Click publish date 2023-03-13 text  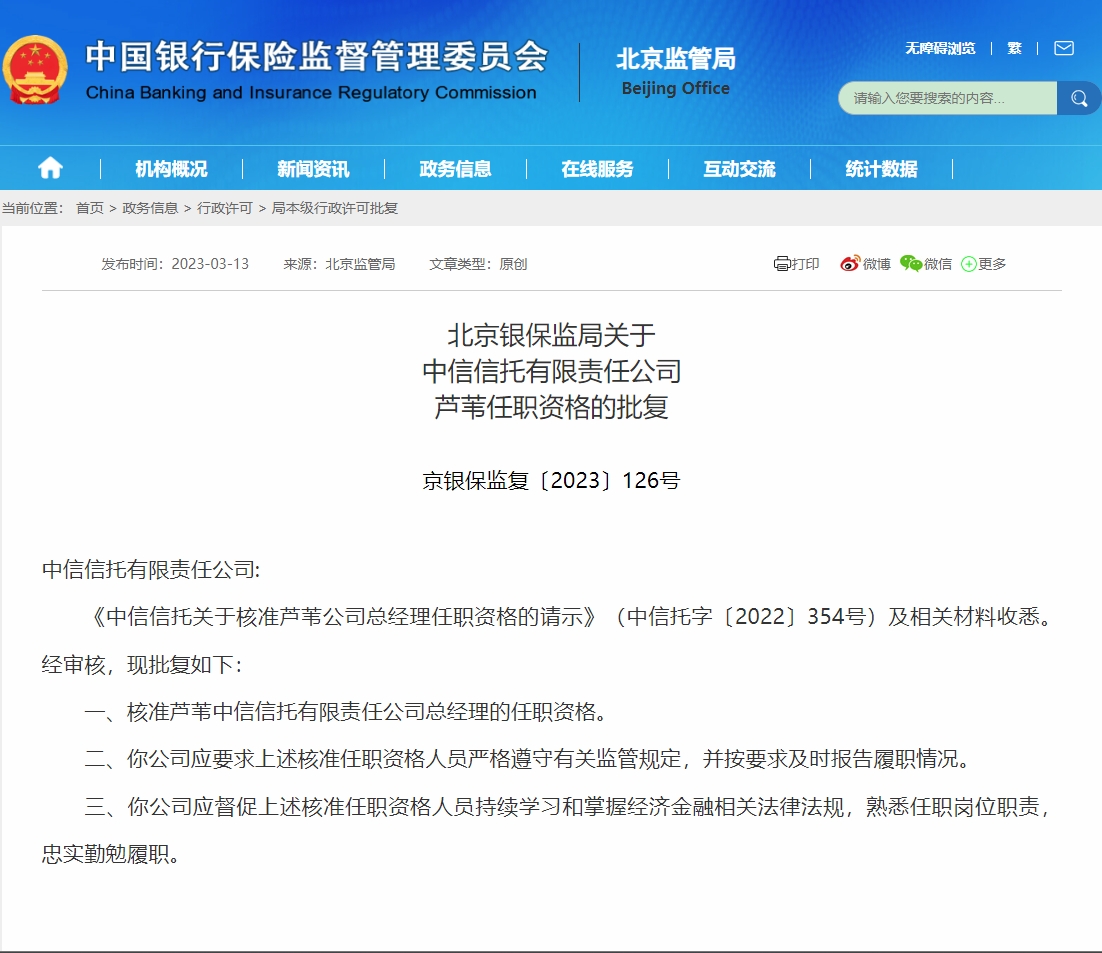point(210,264)
